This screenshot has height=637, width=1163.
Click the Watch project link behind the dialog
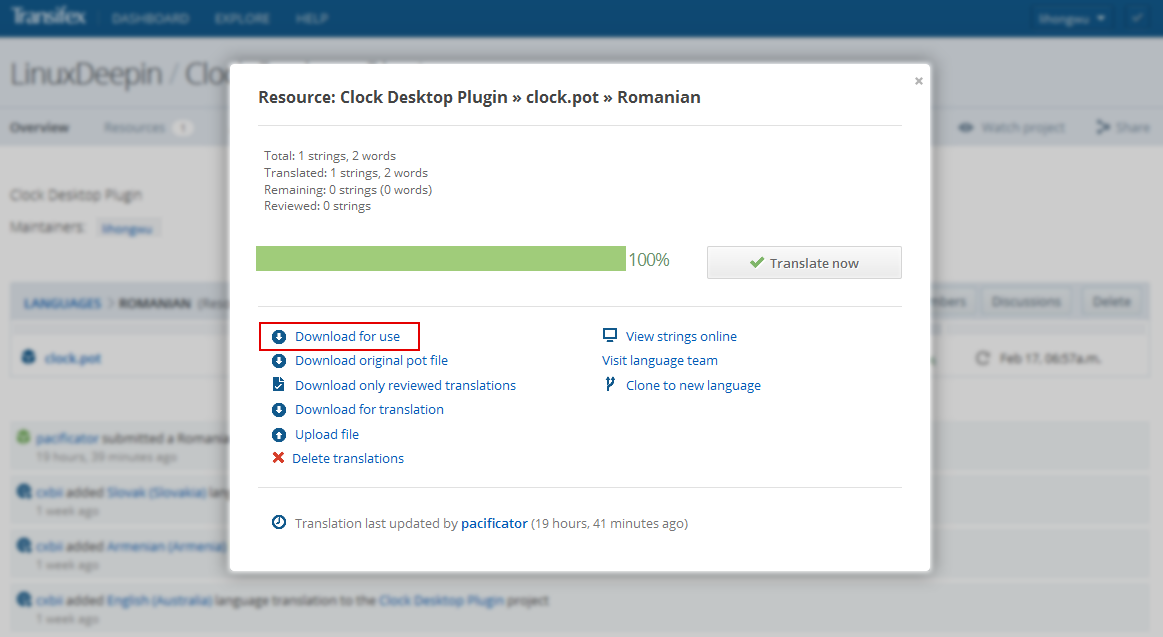(1012, 128)
